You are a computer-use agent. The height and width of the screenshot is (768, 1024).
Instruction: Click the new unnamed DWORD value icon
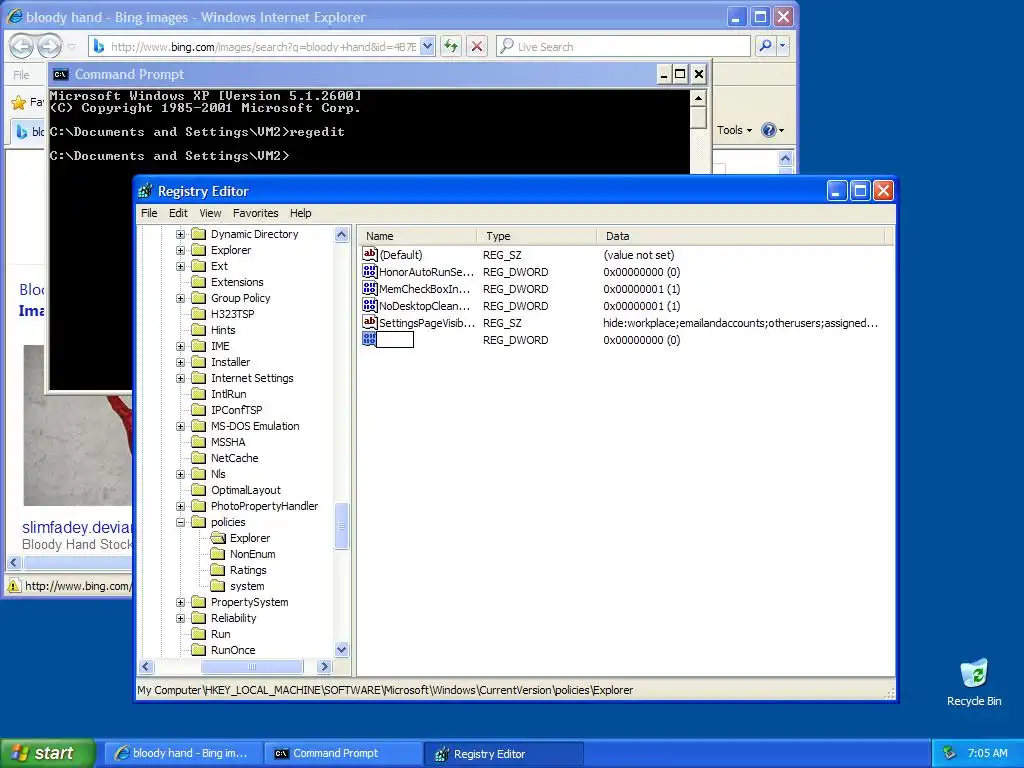coord(370,340)
